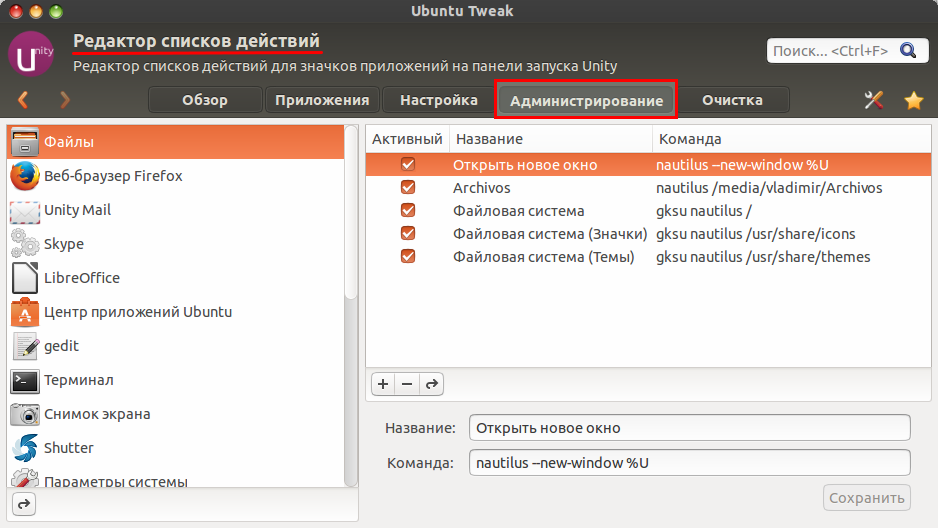Reset action list with arrow button
The image size is (938, 528).
pos(431,384)
